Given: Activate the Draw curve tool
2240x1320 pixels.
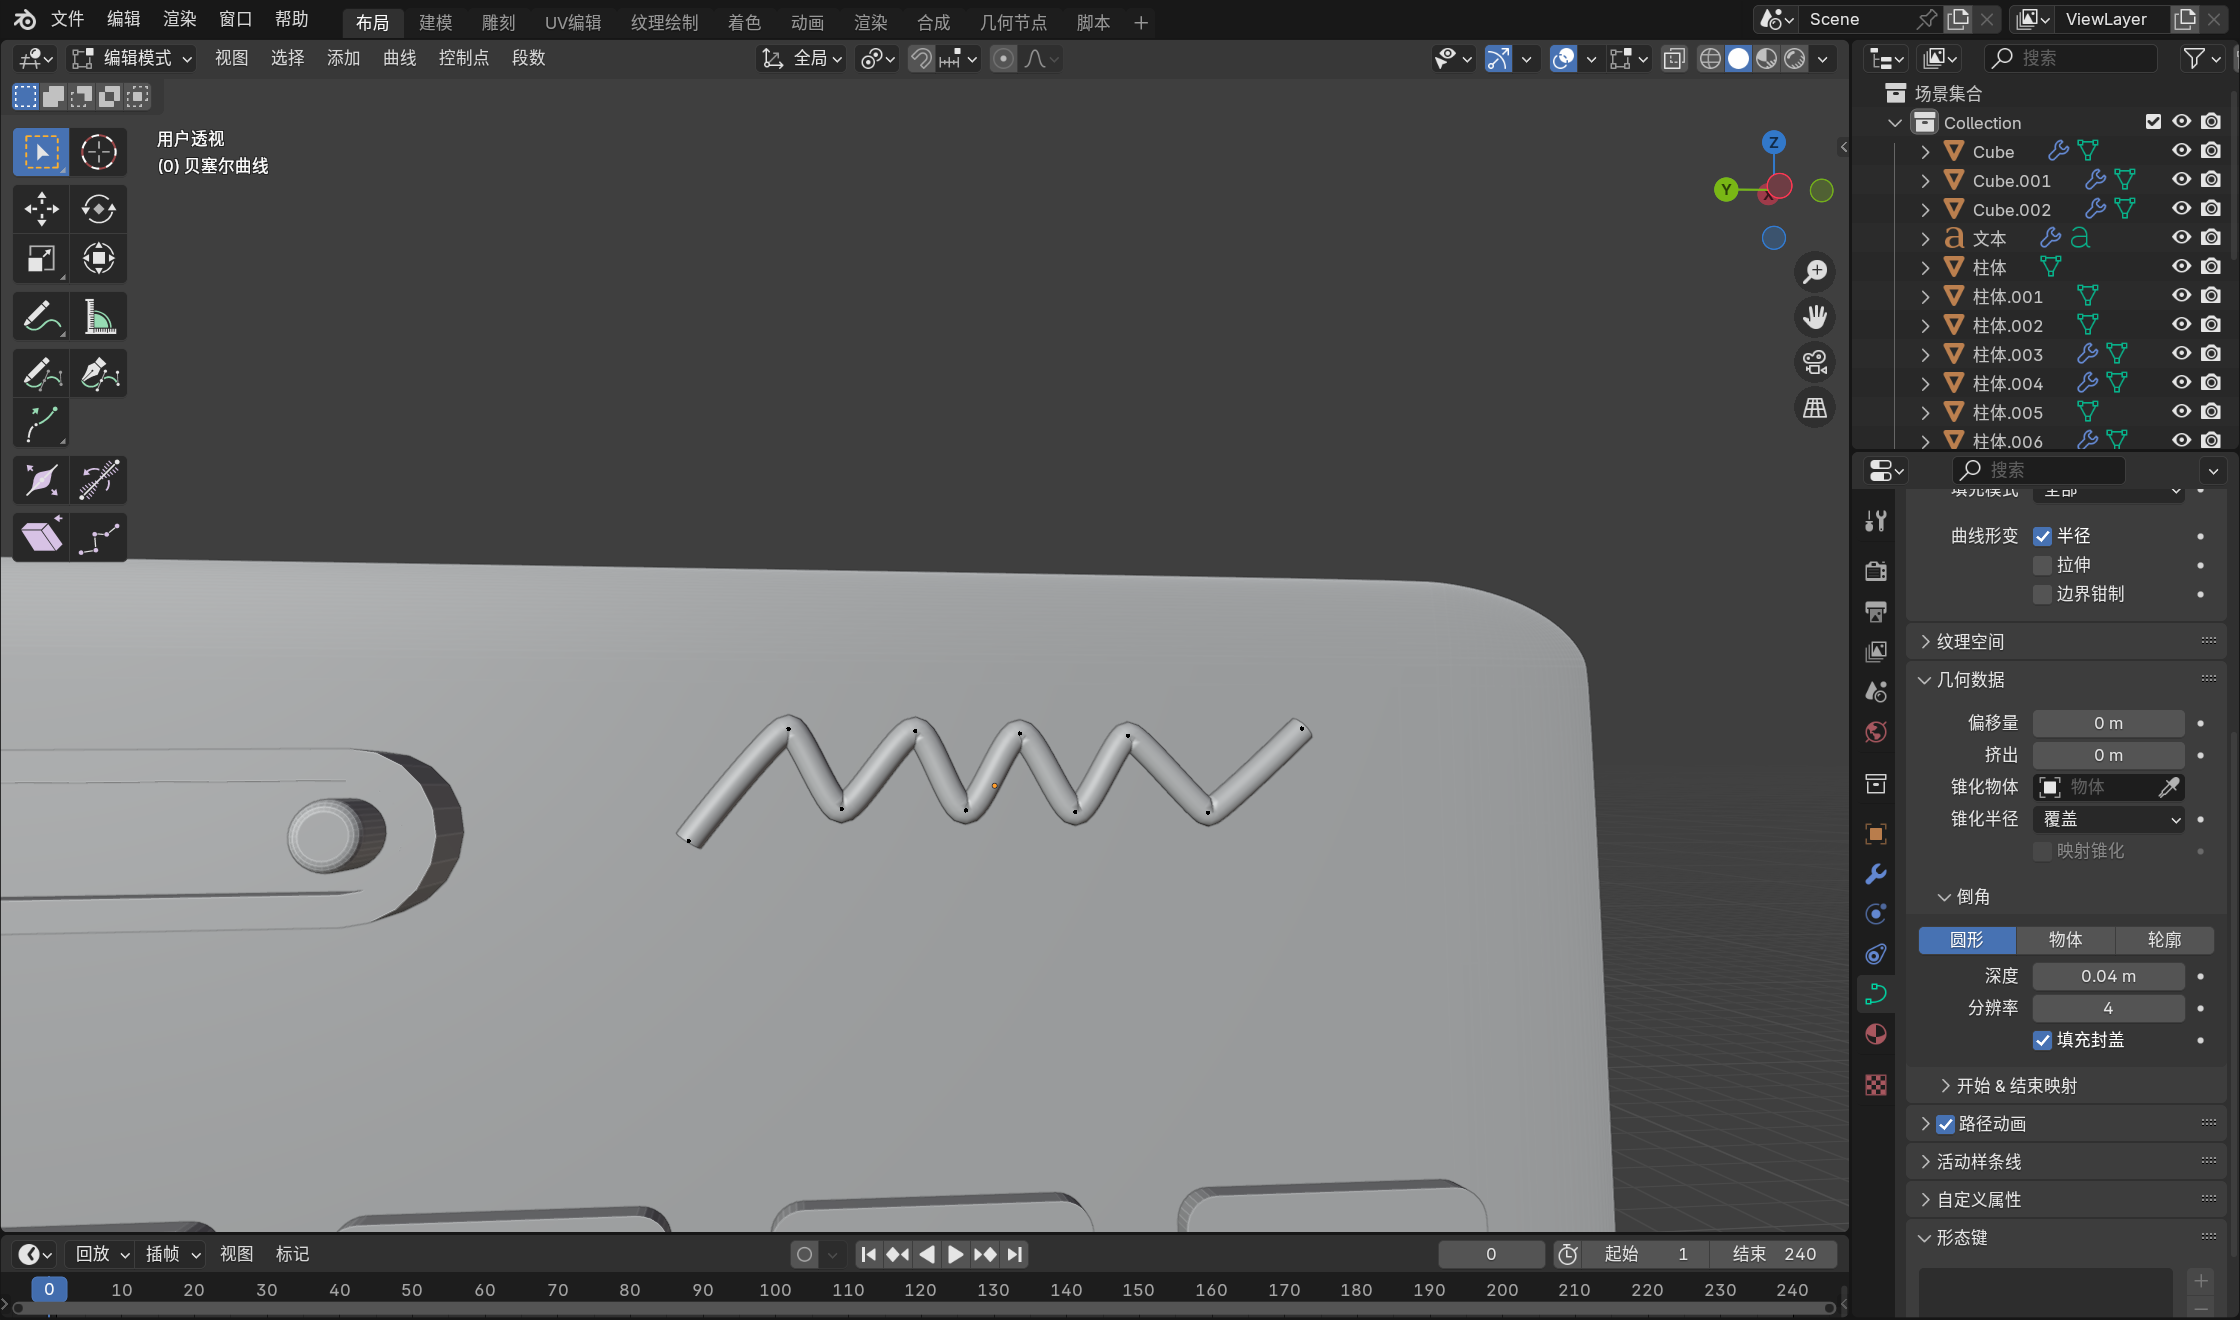Looking at the screenshot, I should (41, 375).
